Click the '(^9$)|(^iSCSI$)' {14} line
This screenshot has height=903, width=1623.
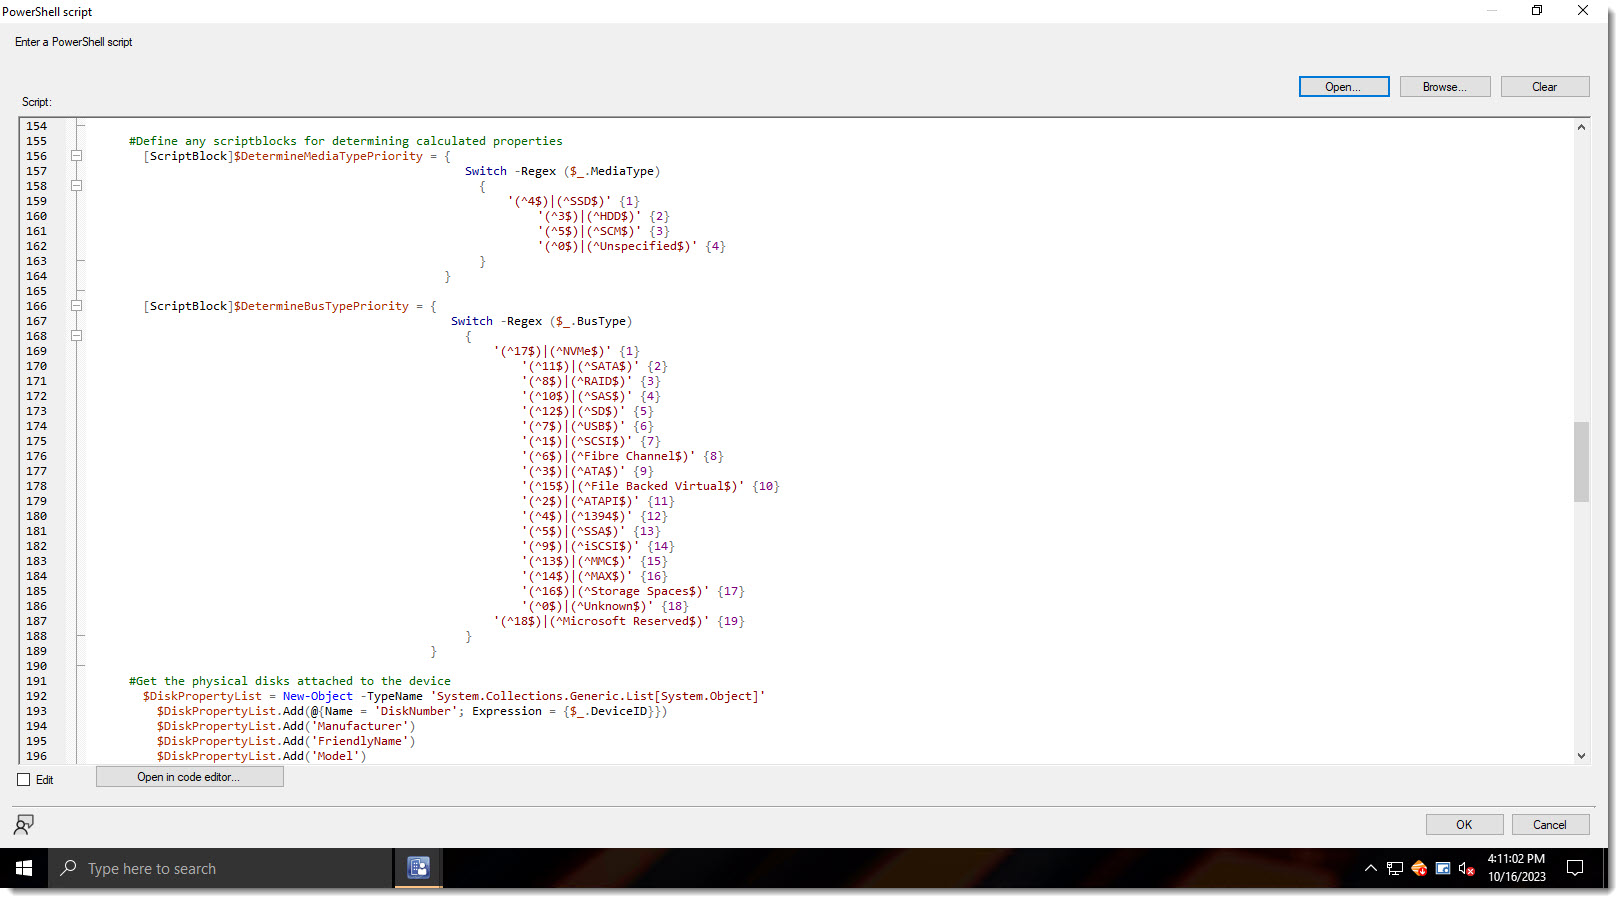coord(598,546)
